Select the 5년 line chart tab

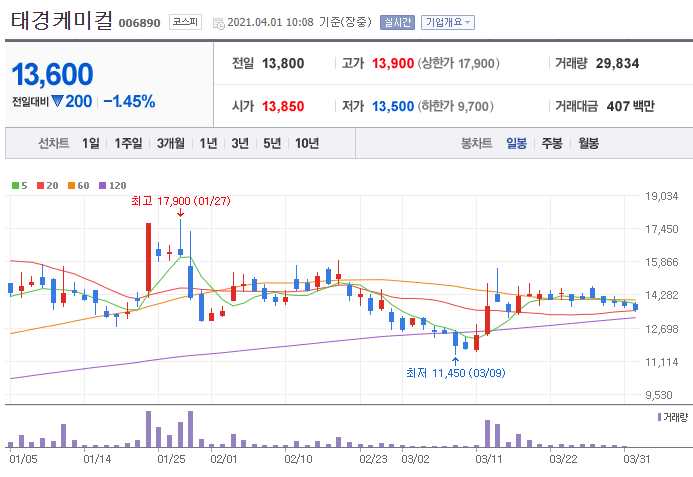coord(272,143)
